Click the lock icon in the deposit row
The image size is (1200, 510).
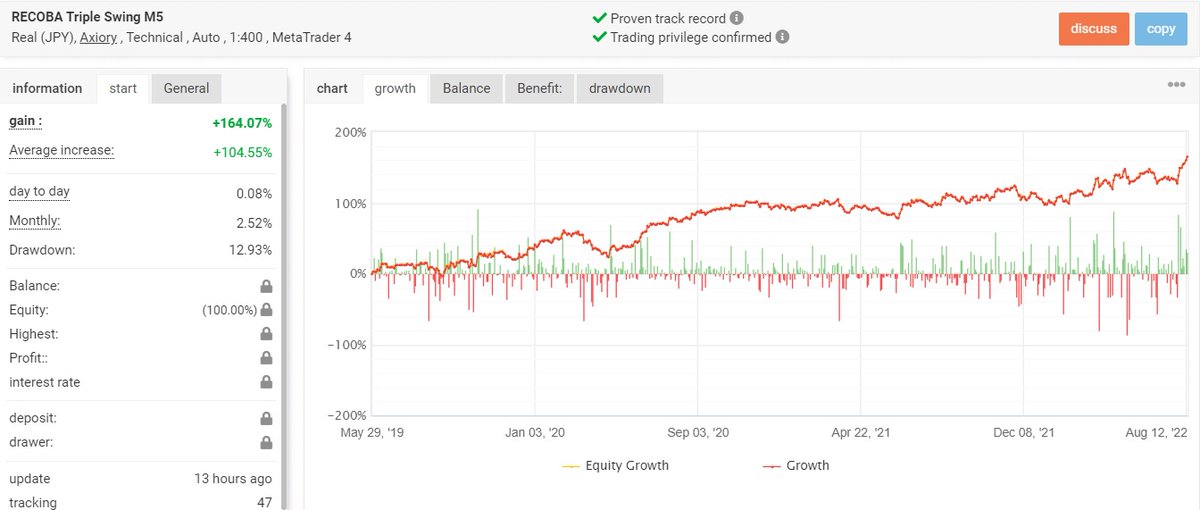click(266, 418)
